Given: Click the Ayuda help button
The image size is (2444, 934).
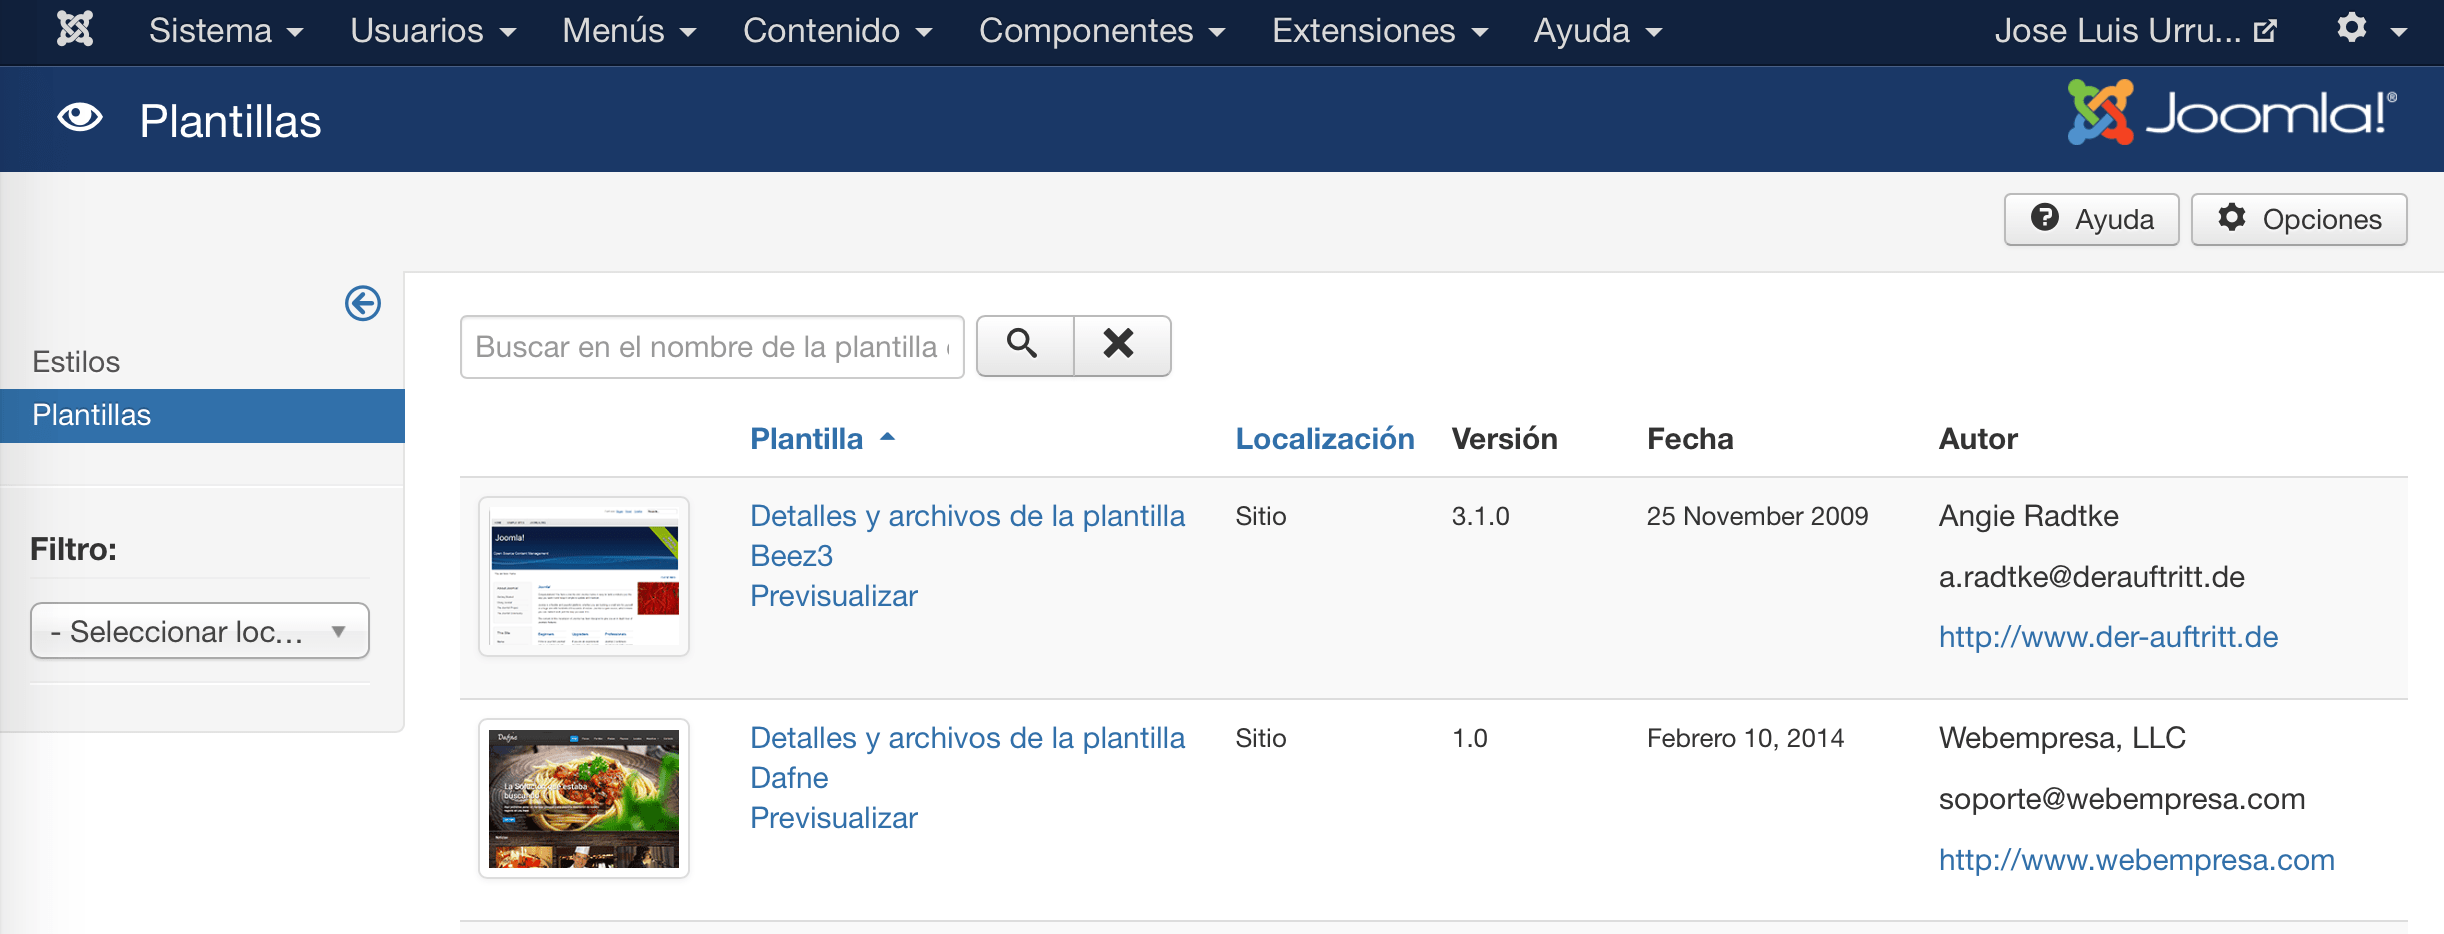Looking at the screenshot, I should coord(2091,219).
